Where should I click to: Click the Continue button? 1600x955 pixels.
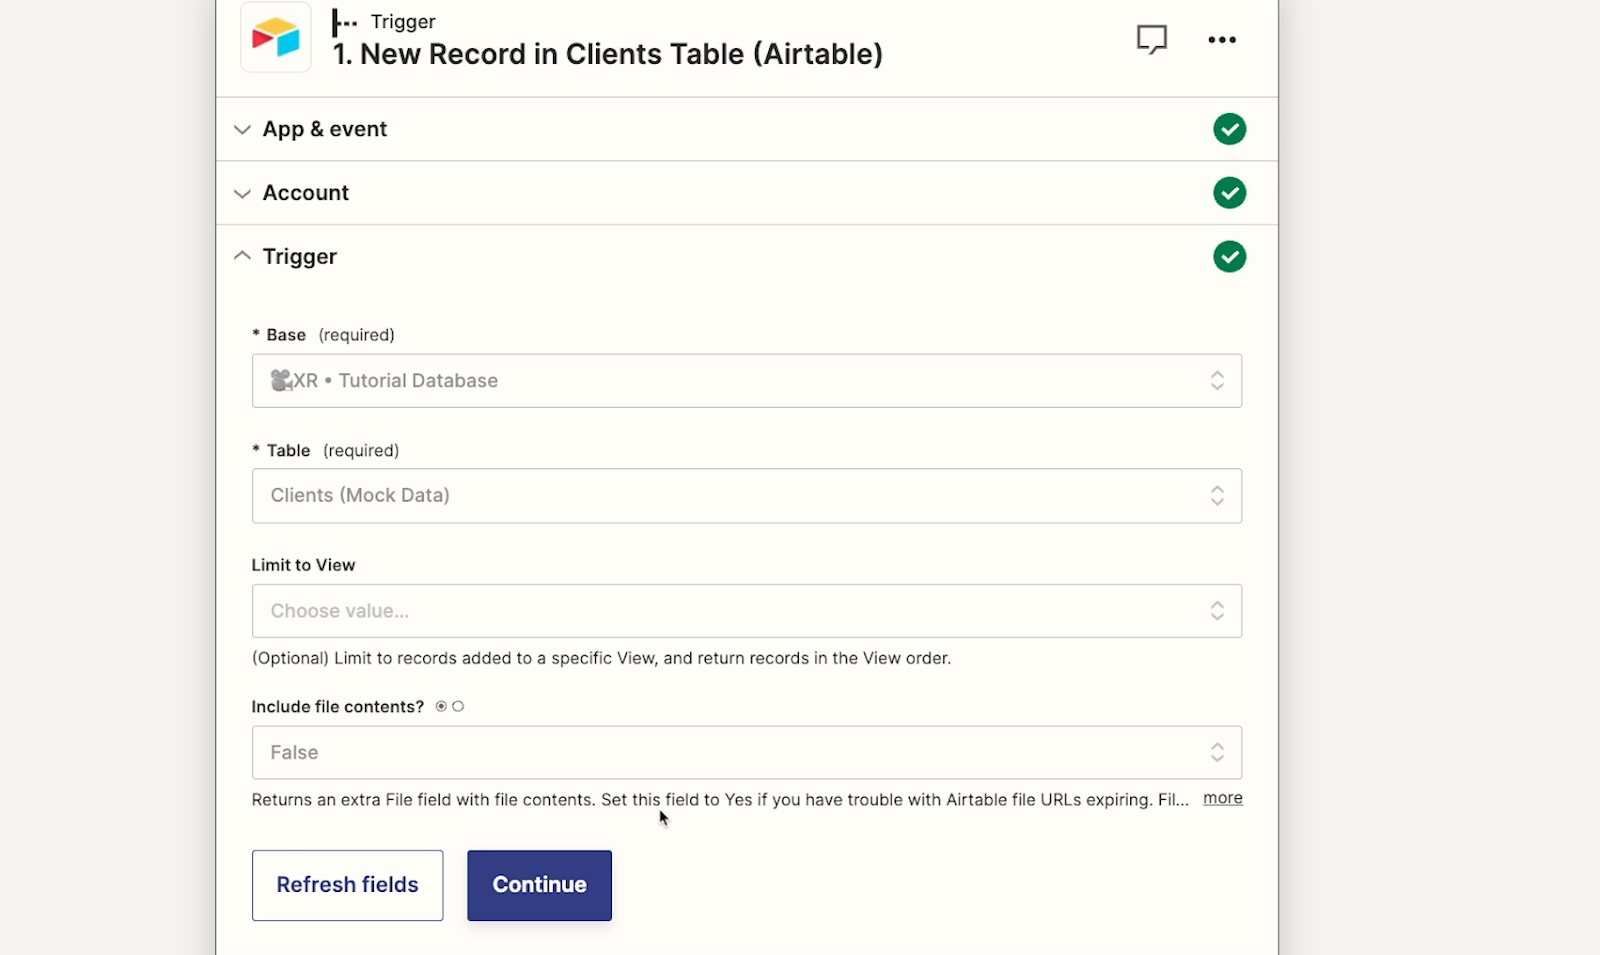click(539, 885)
